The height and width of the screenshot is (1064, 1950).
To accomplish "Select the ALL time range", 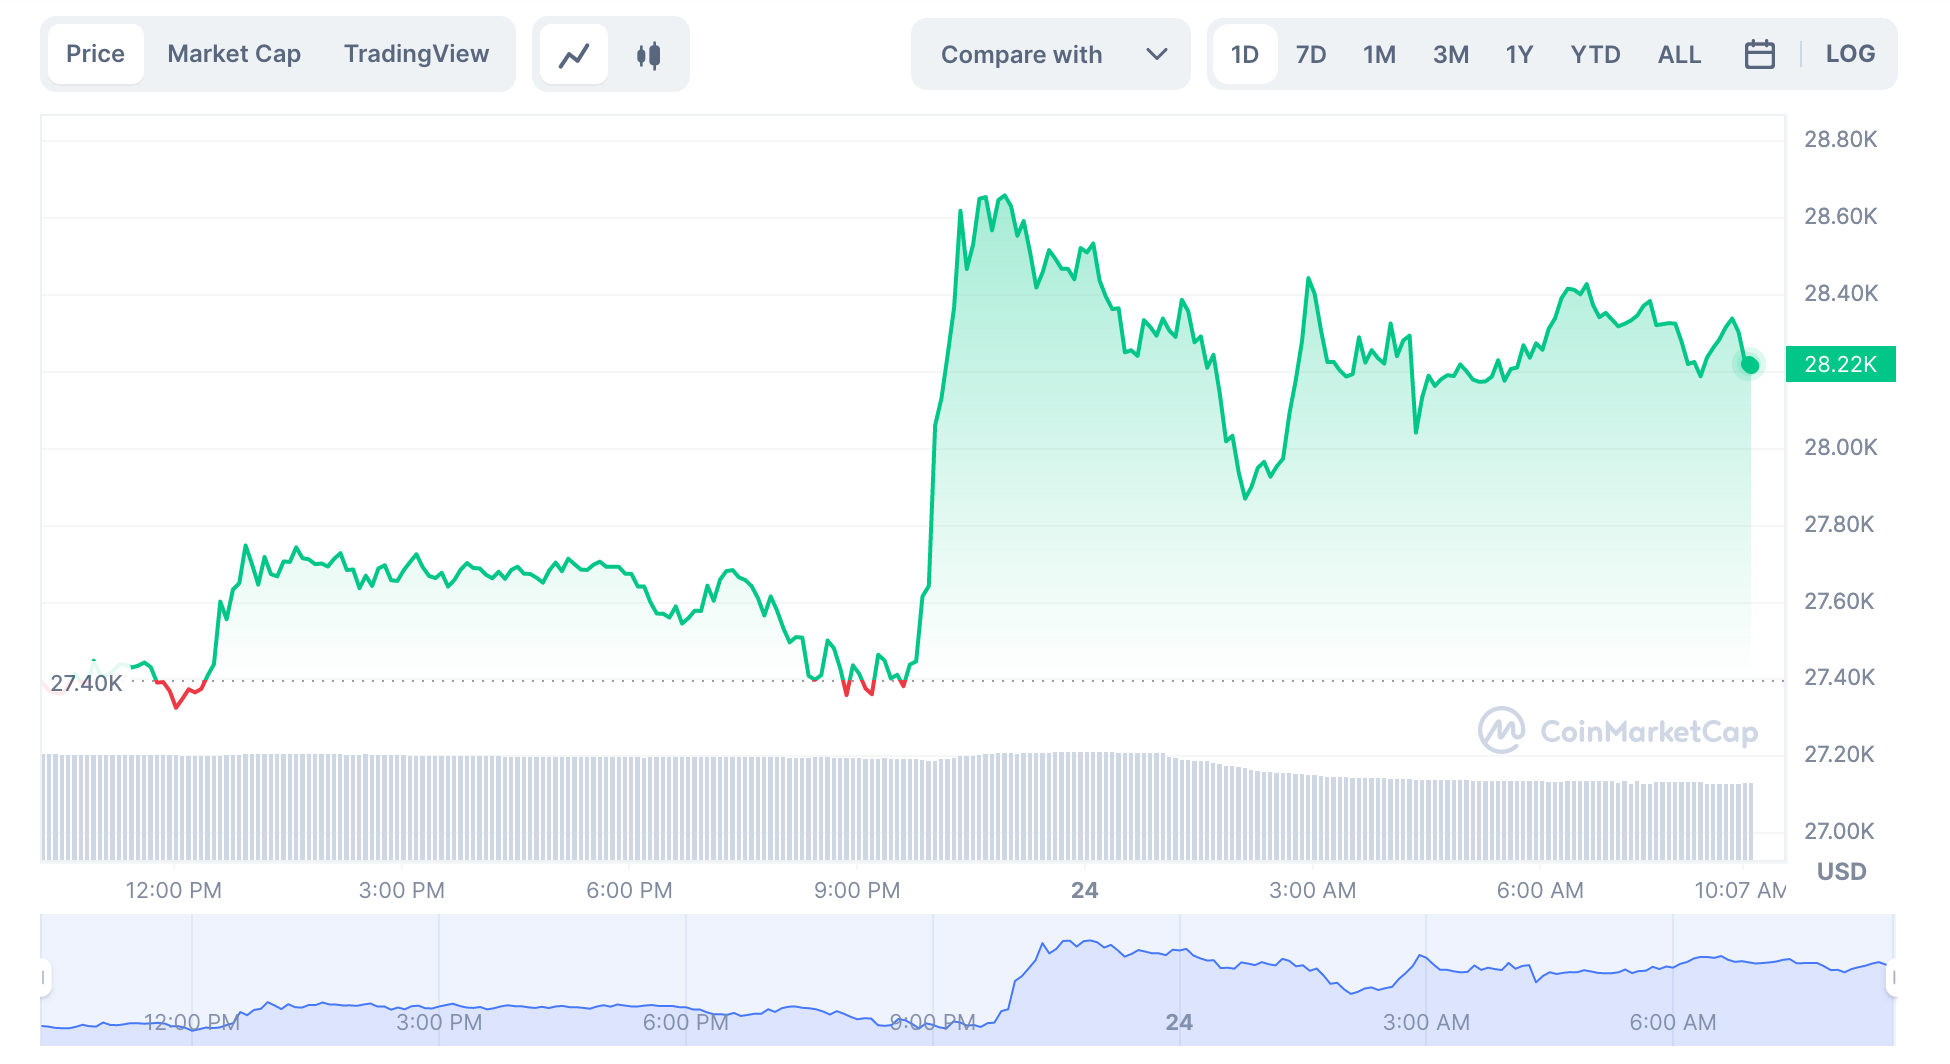I will coord(1679,54).
